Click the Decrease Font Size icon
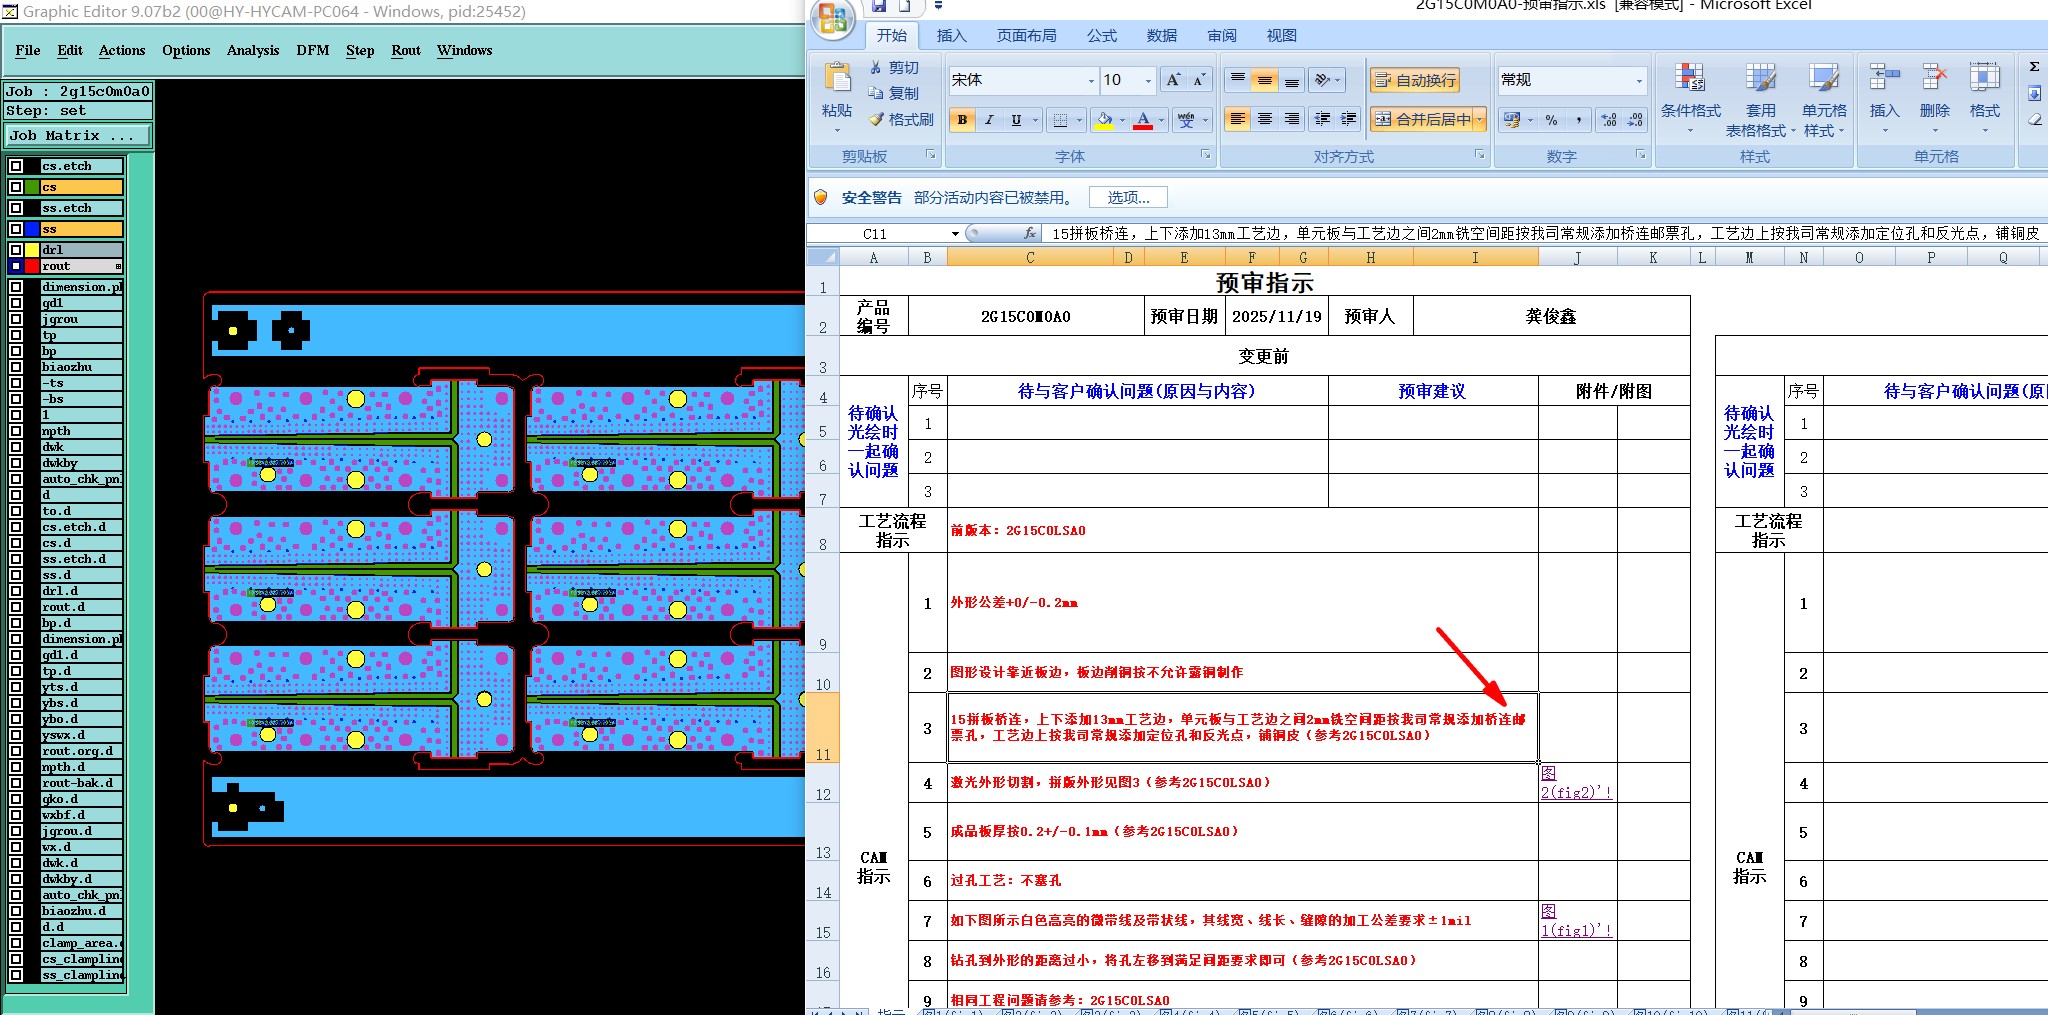2048x1015 pixels. 1199,80
